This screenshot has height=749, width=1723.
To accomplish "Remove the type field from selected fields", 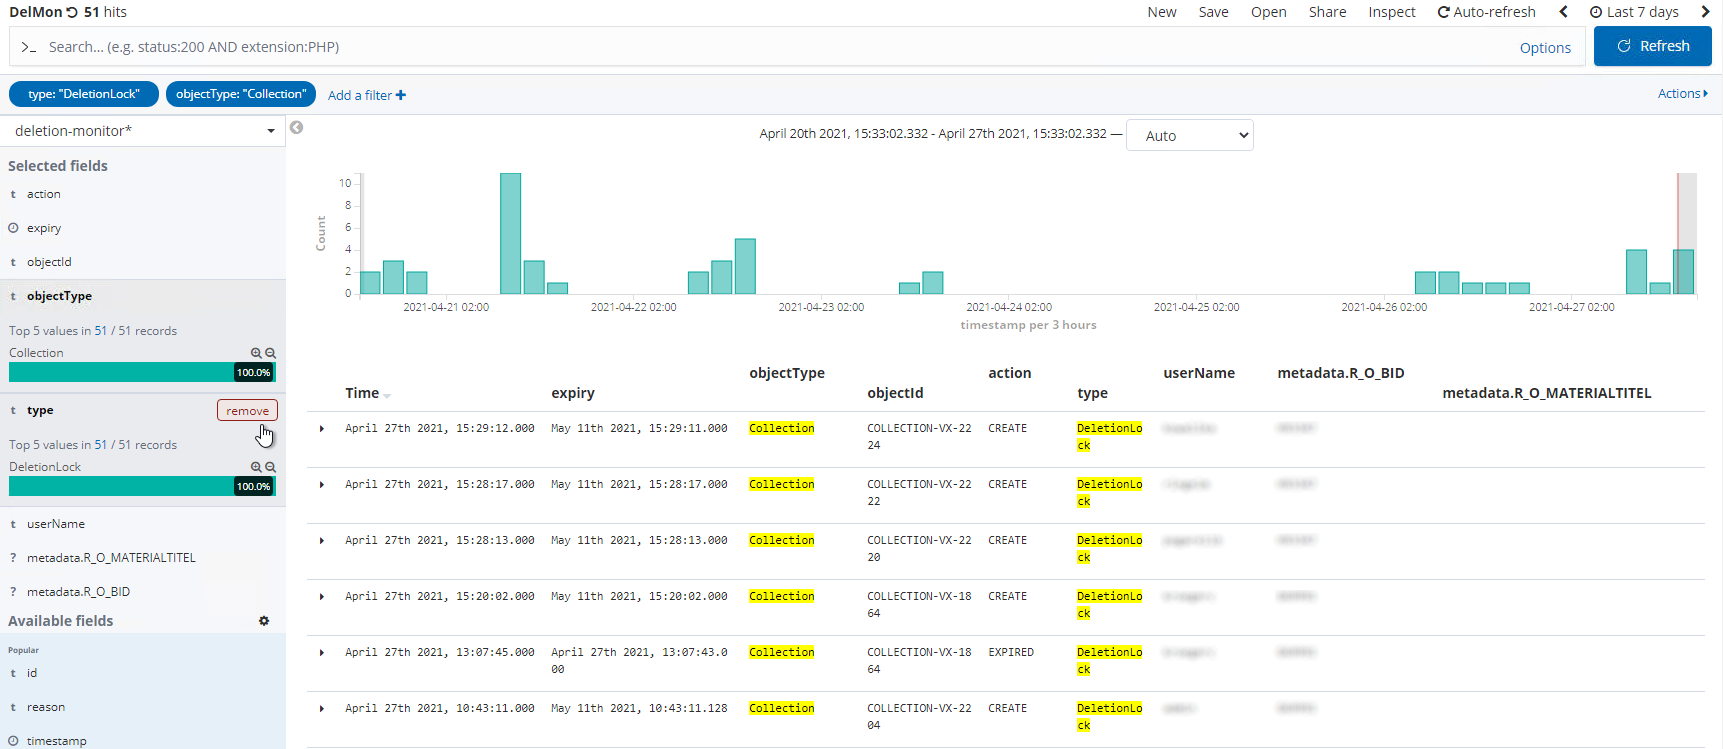I will tap(247, 411).
